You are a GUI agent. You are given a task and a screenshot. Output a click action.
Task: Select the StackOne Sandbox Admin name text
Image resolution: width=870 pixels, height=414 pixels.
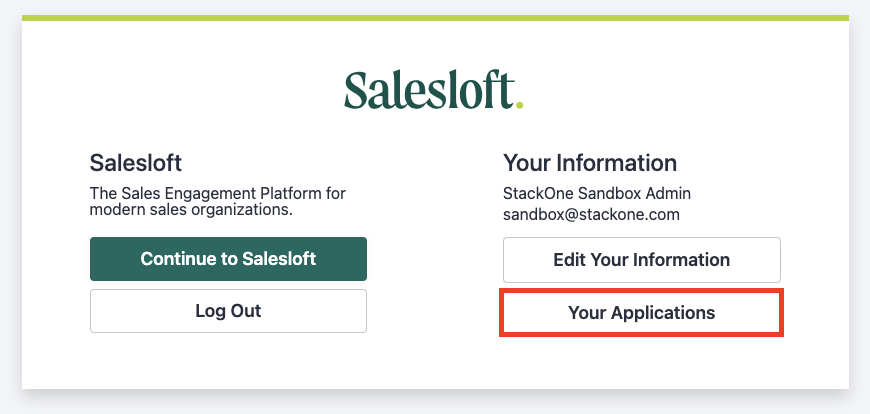click(597, 194)
